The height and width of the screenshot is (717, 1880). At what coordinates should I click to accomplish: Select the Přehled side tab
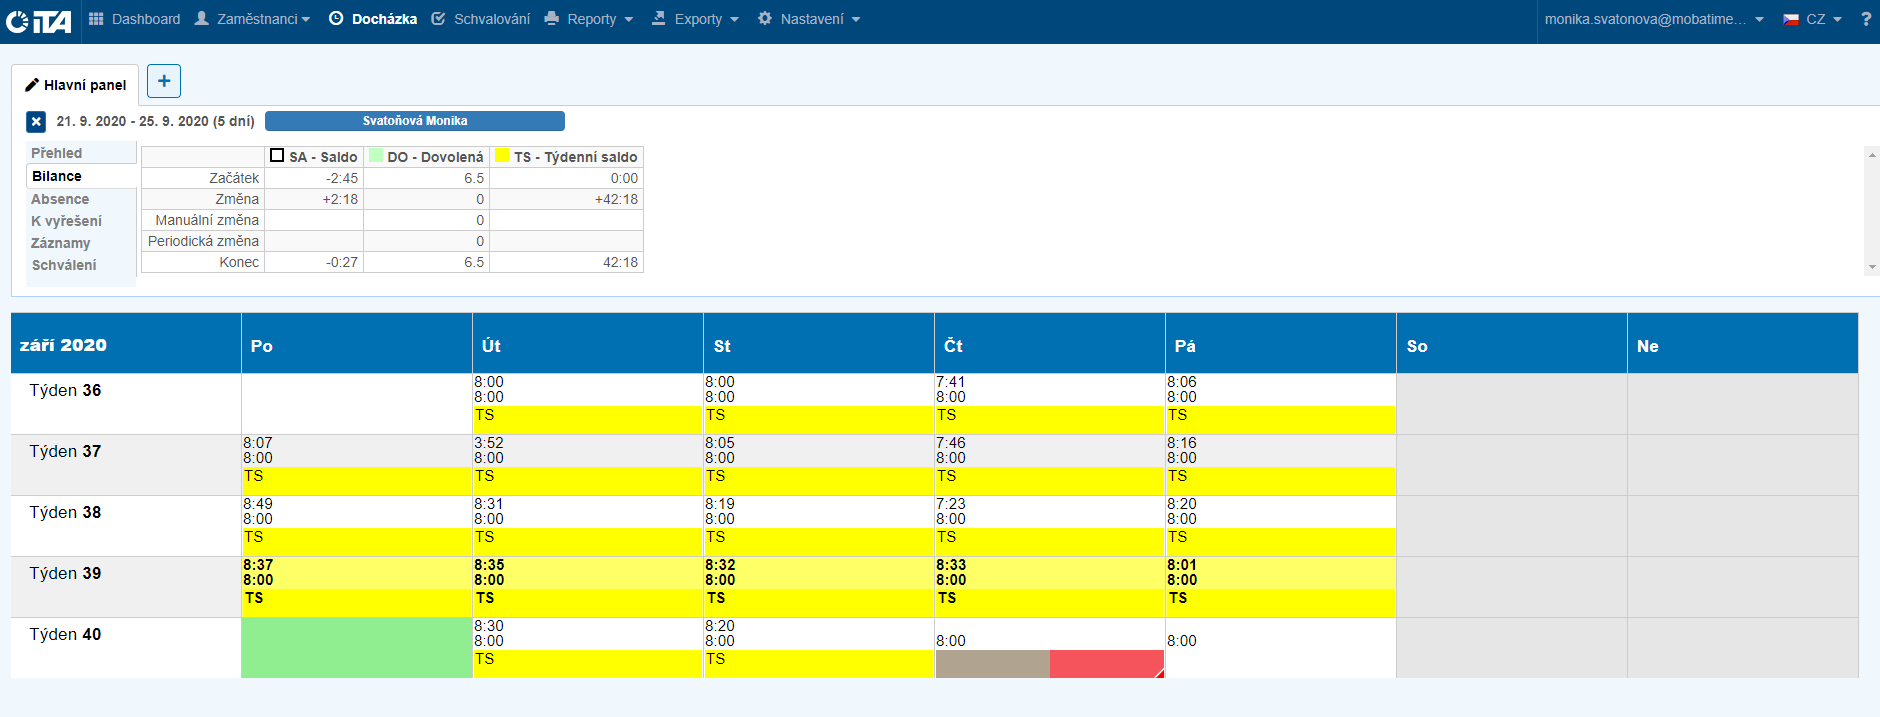point(57,153)
